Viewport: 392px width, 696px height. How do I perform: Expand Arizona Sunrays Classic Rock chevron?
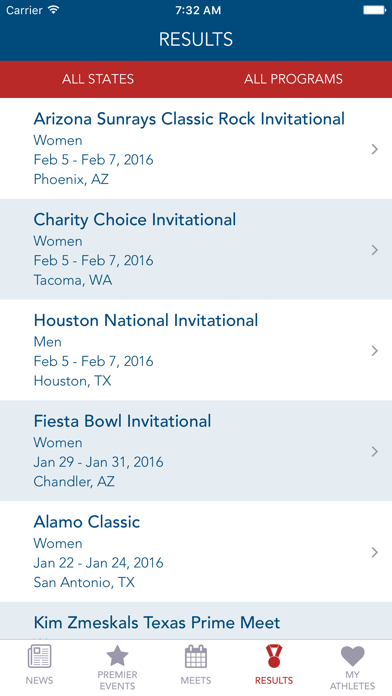pyautogui.click(x=375, y=149)
